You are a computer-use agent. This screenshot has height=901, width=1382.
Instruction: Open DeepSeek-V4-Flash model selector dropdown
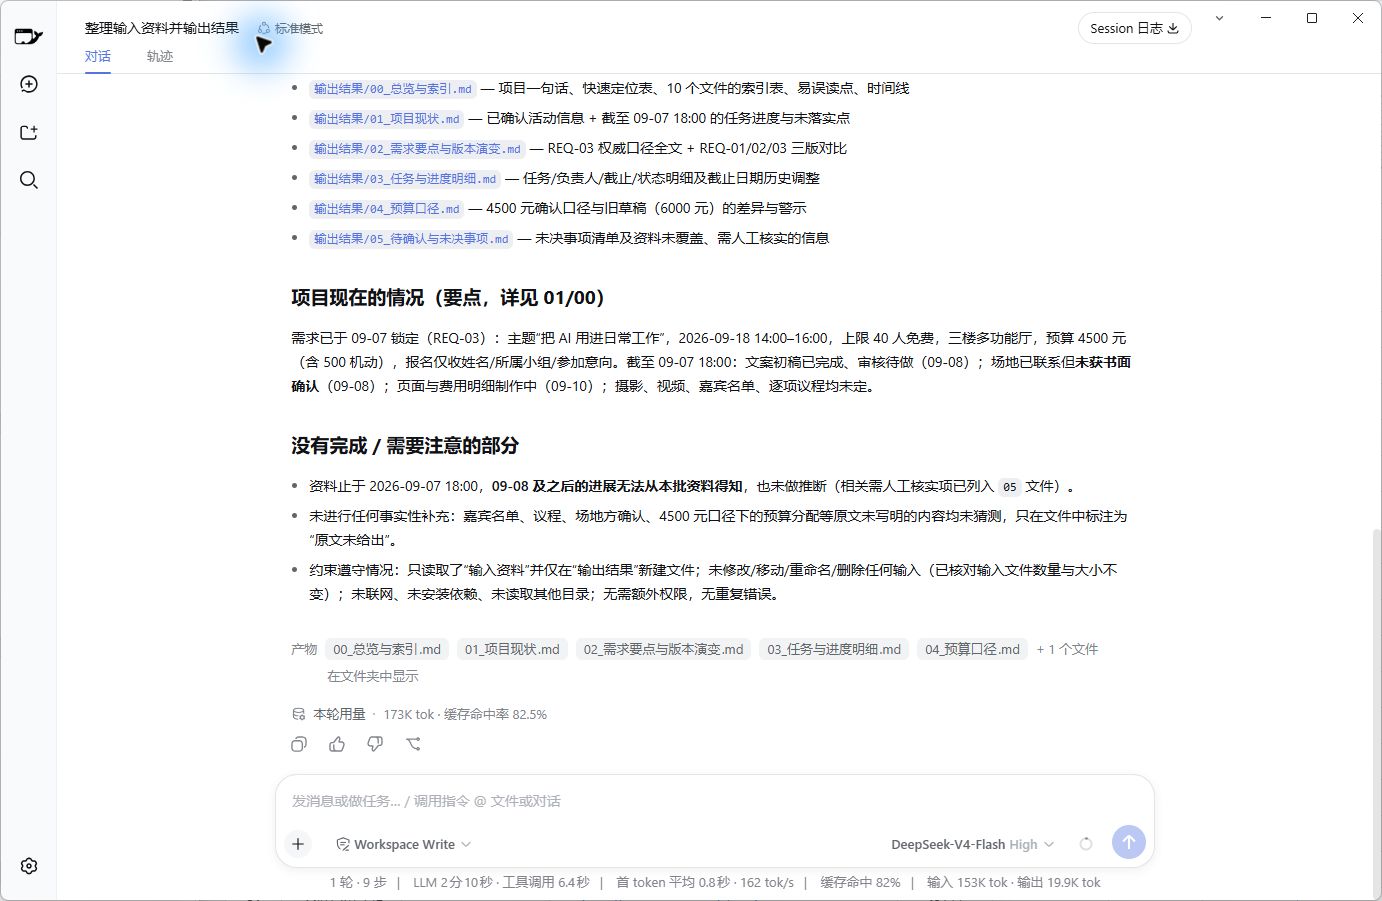pyautogui.click(x=973, y=844)
